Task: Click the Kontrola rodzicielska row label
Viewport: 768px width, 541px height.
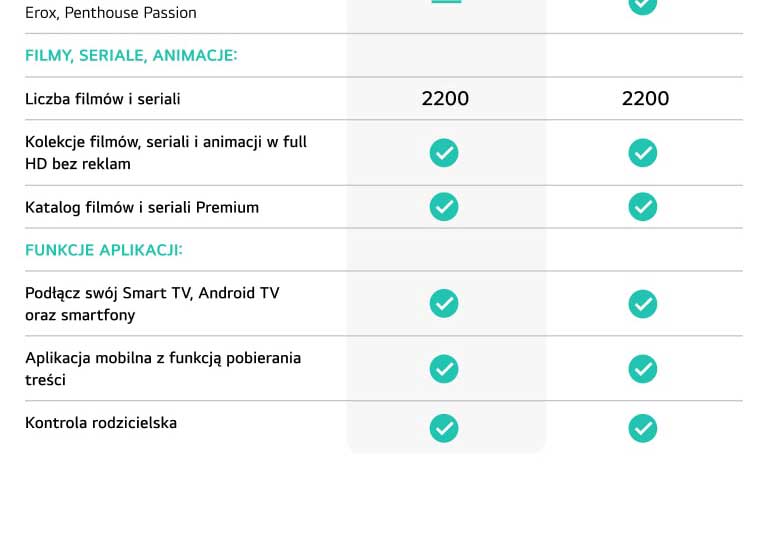Action: point(101,423)
